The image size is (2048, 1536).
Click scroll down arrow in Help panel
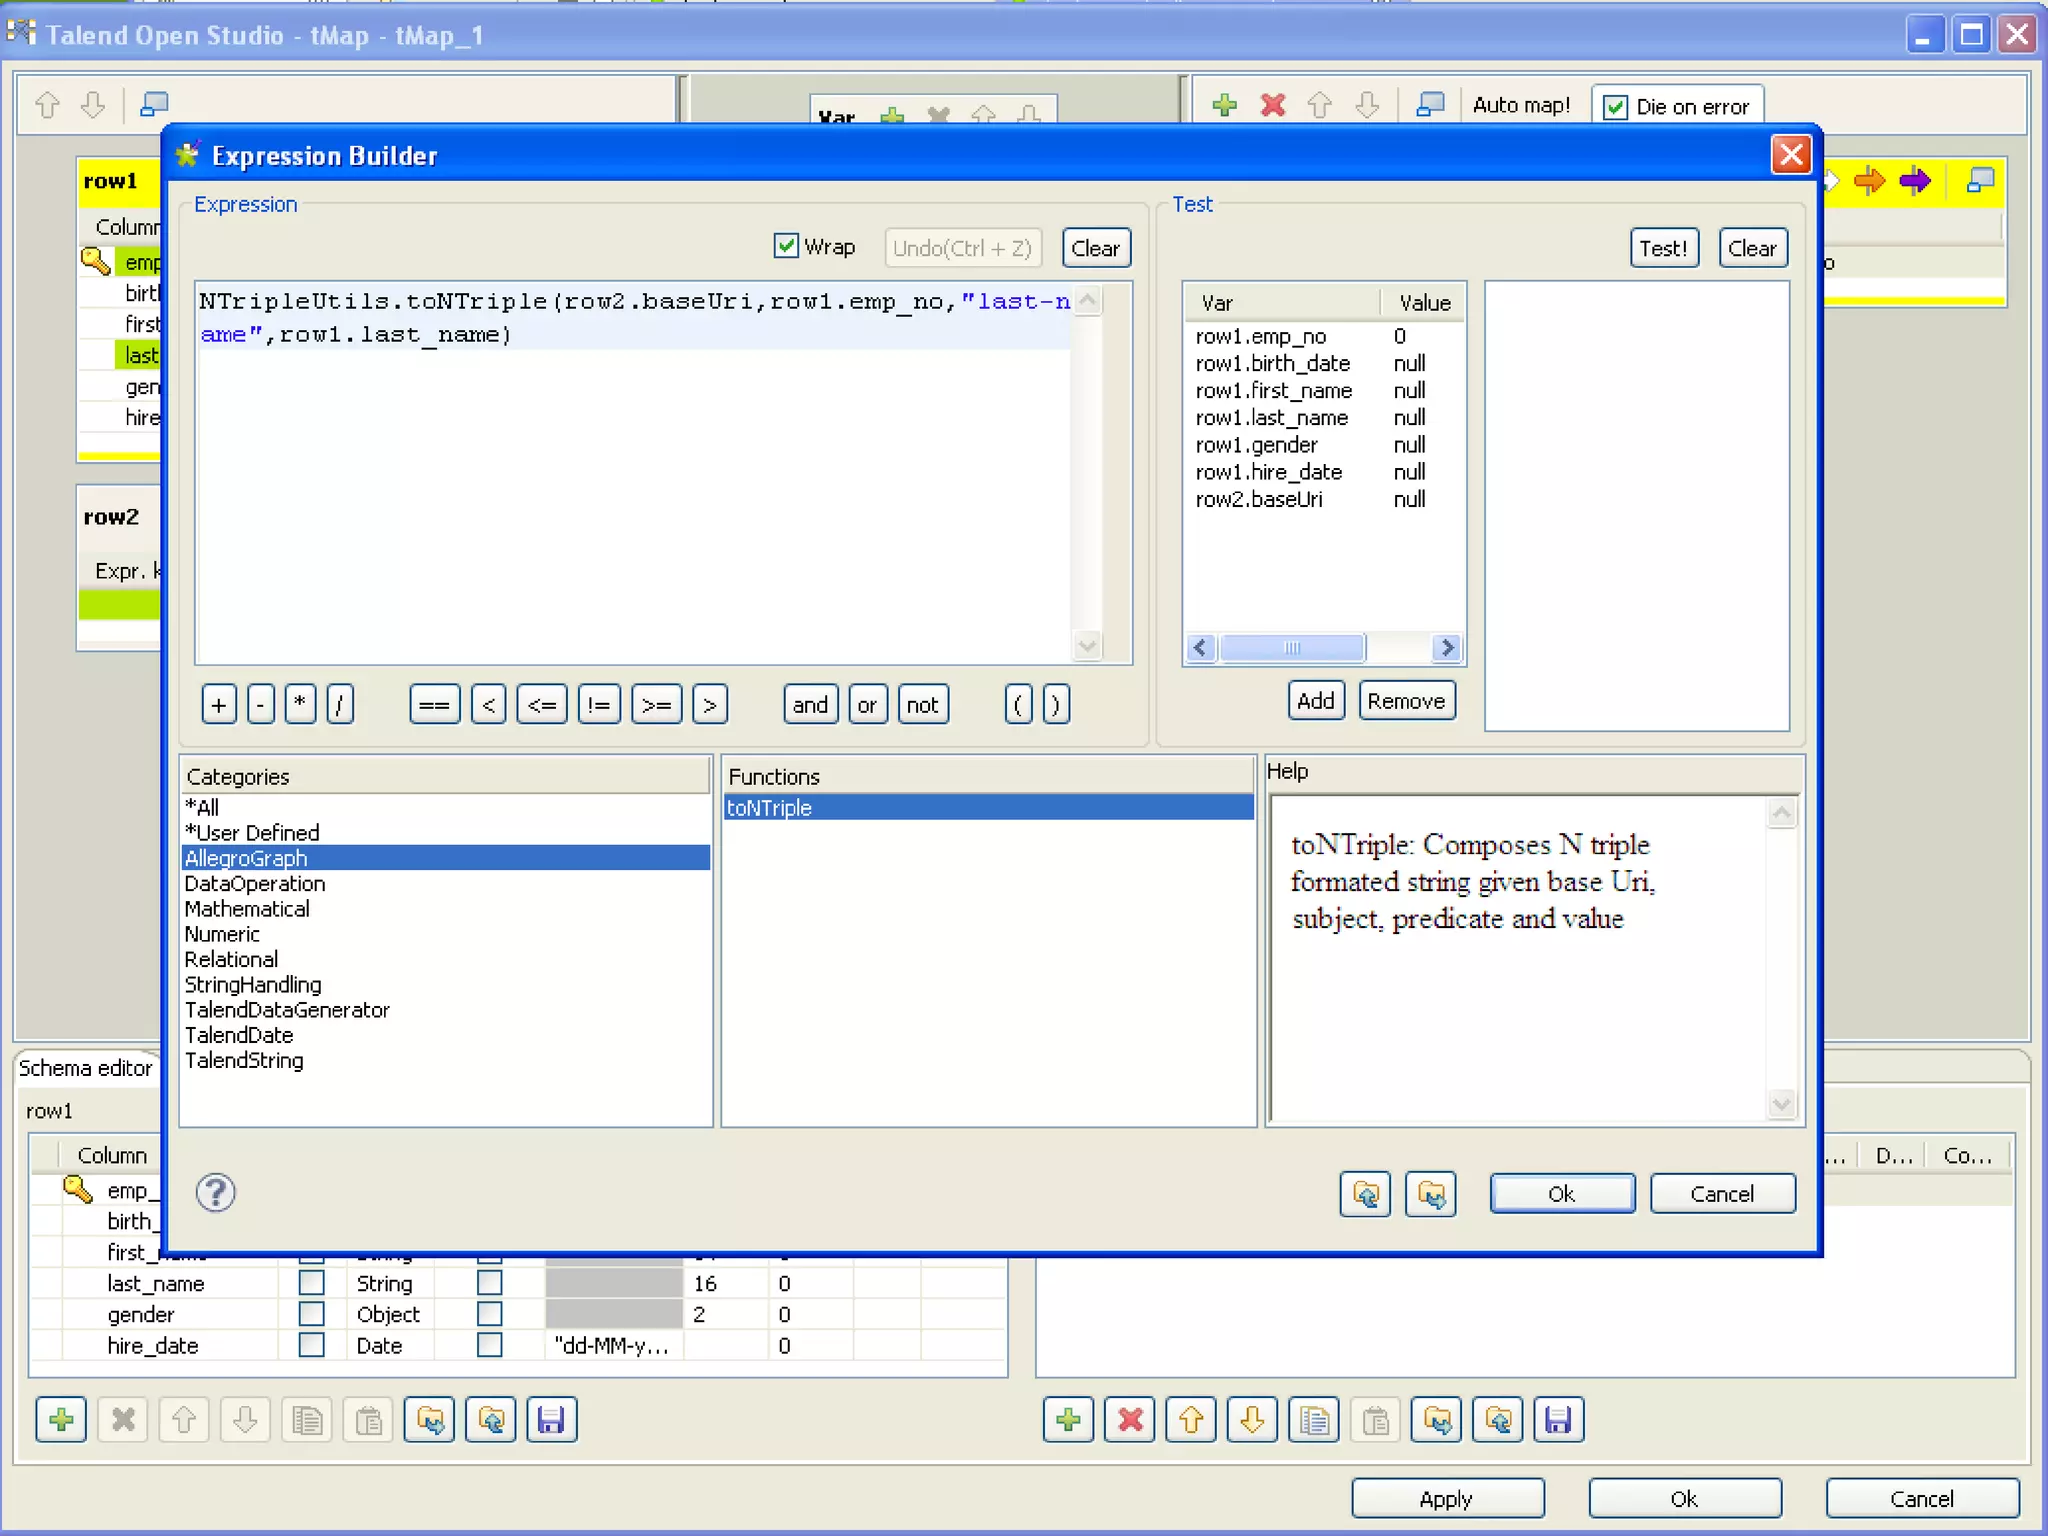click(x=1781, y=1104)
